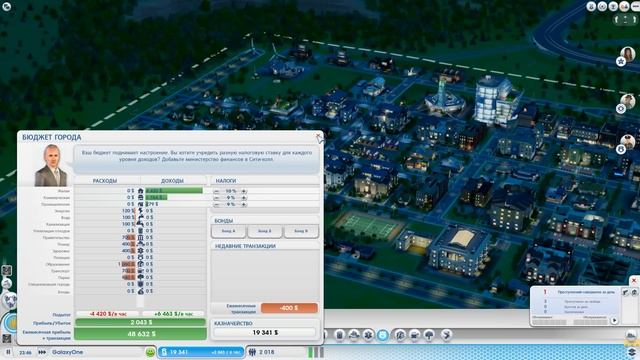The image size is (640, 360).
Task: Click the city name GalaxyOne
Action: pyautogui.click(x=67, y=352)
